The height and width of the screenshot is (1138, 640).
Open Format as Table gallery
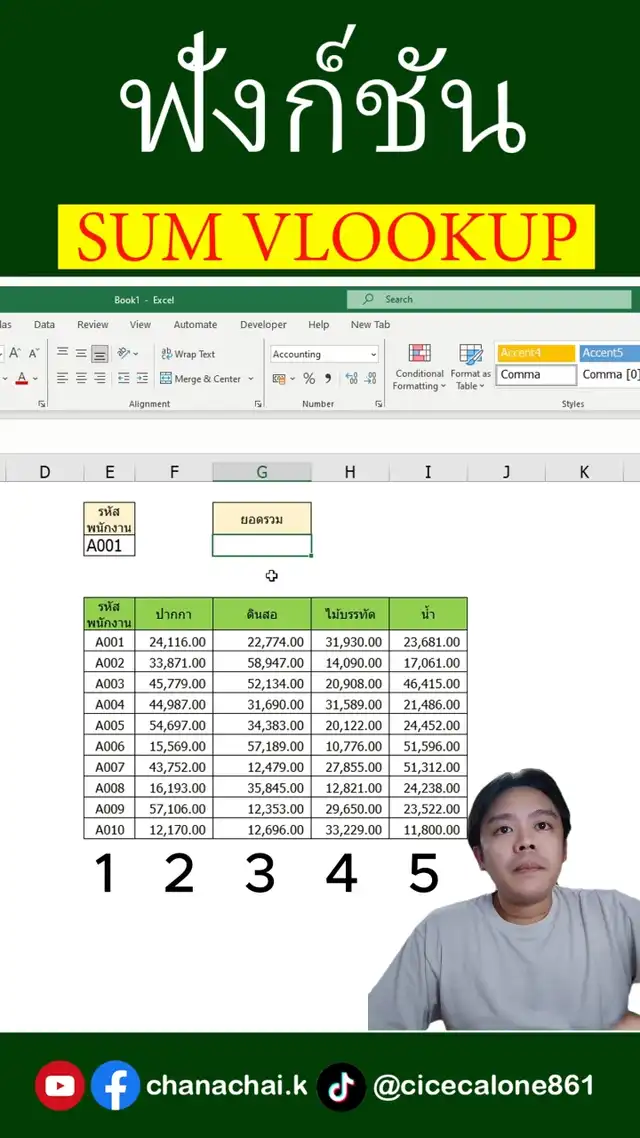(470, 367)
